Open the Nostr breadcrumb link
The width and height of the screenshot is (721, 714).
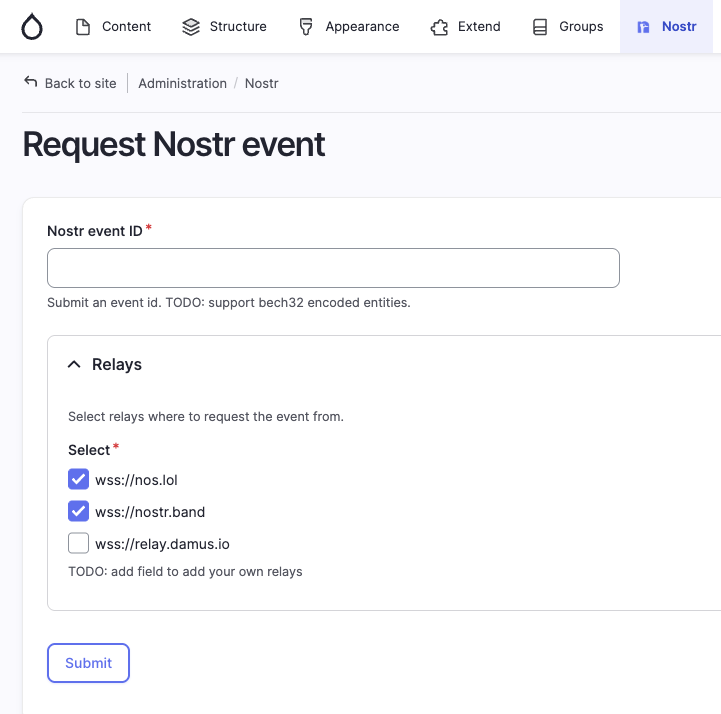point(261,83)
